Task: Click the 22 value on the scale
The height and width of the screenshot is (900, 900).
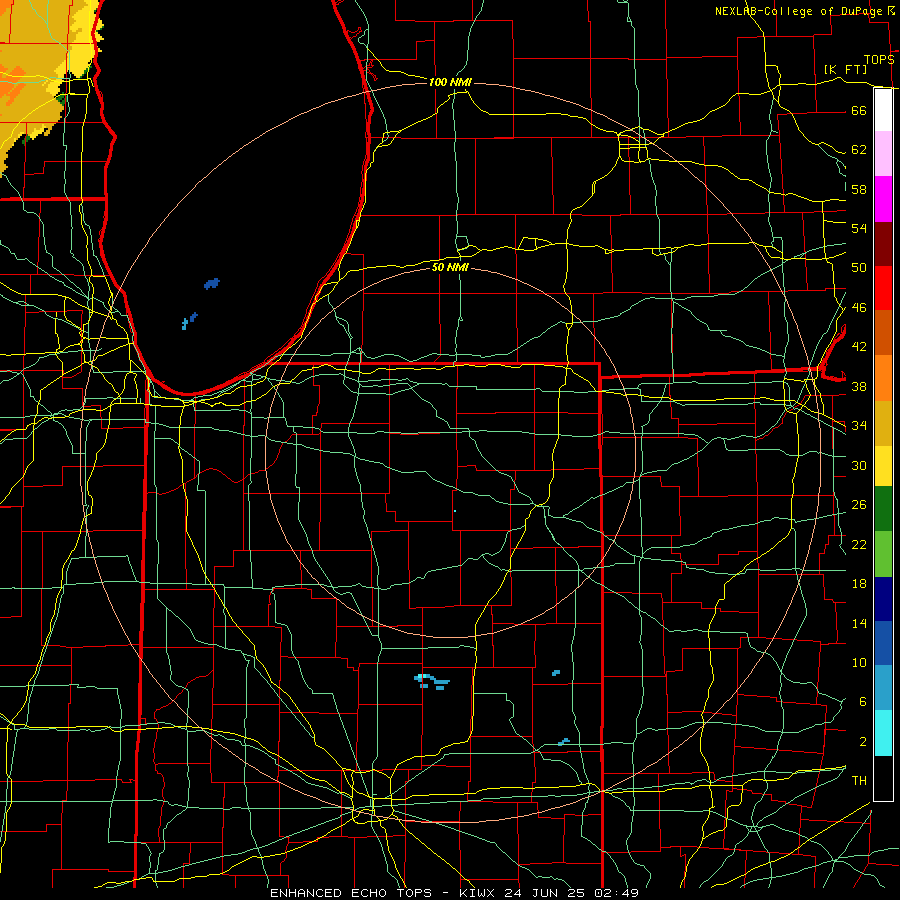Action: pyautogui.click(x=859, y=545)
